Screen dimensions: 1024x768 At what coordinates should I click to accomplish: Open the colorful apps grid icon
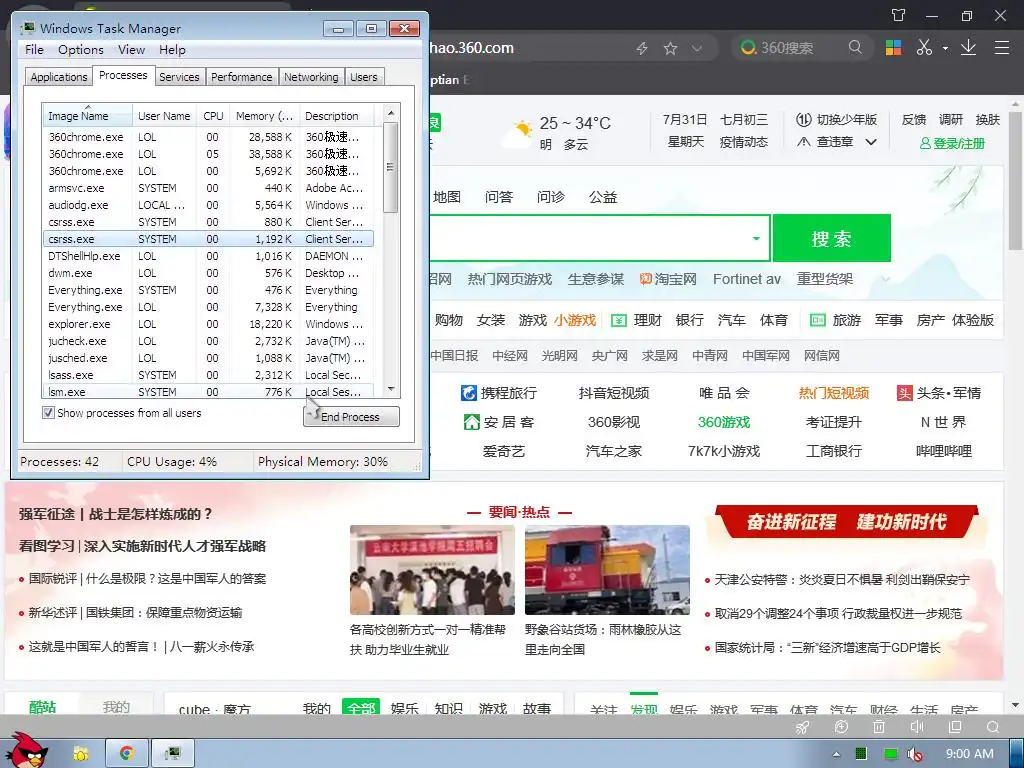click(x=893, y=48)
